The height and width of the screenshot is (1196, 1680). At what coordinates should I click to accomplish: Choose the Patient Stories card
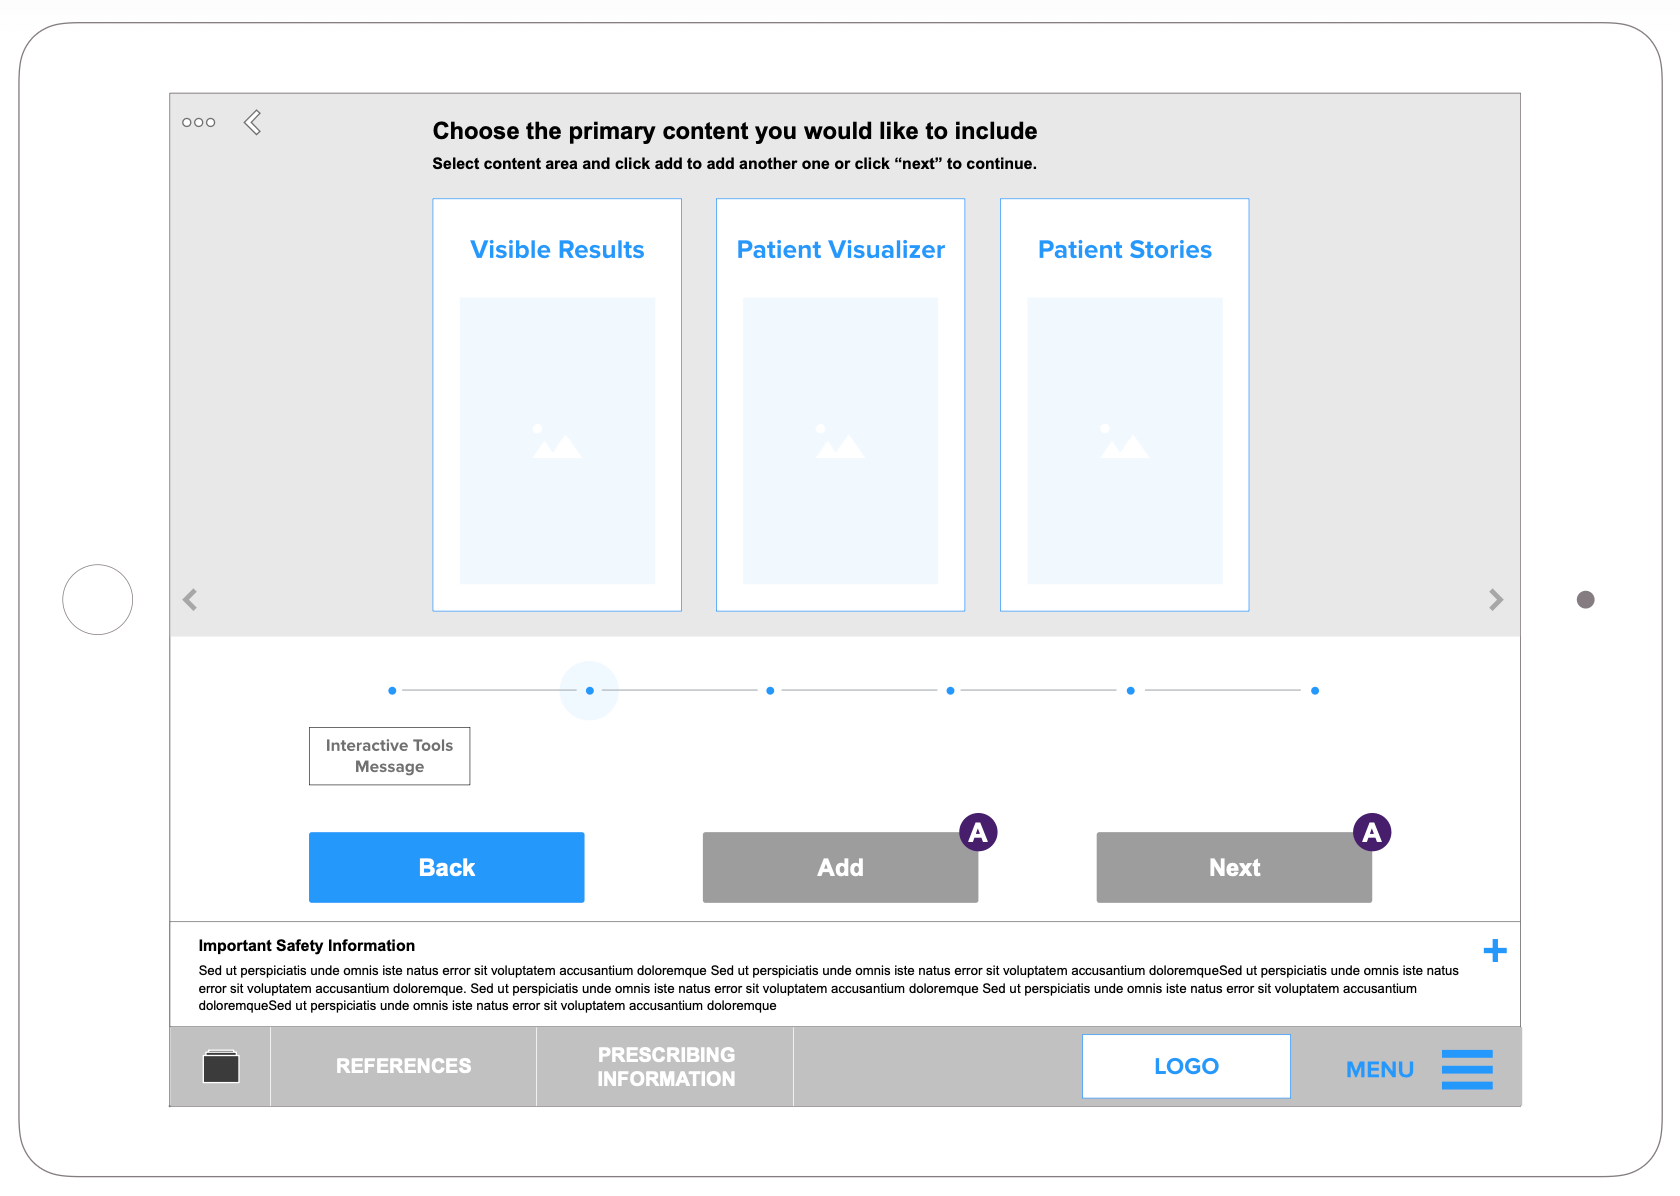coord(1124,404)
